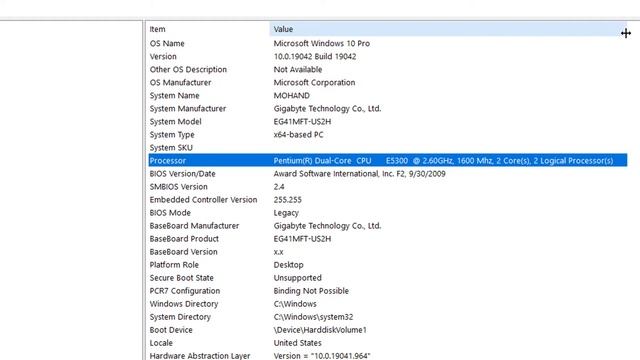Click the 2.4 value
The image size is (640, 360).
[x=279, y=187]
